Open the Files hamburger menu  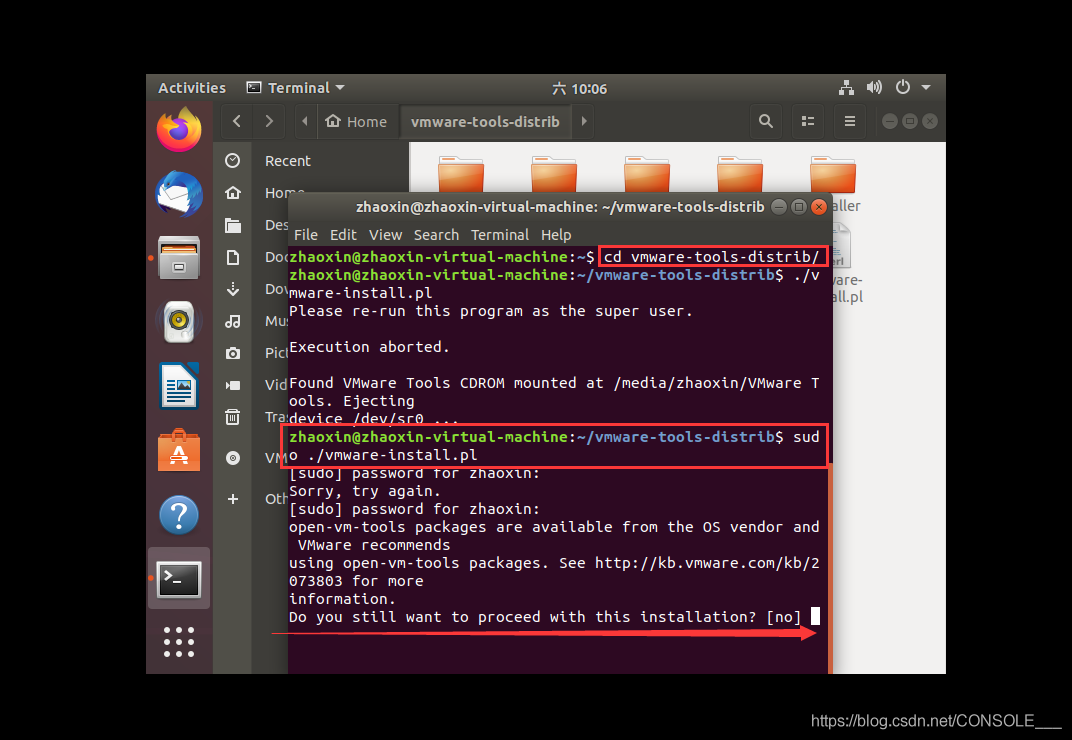[850, 121]
